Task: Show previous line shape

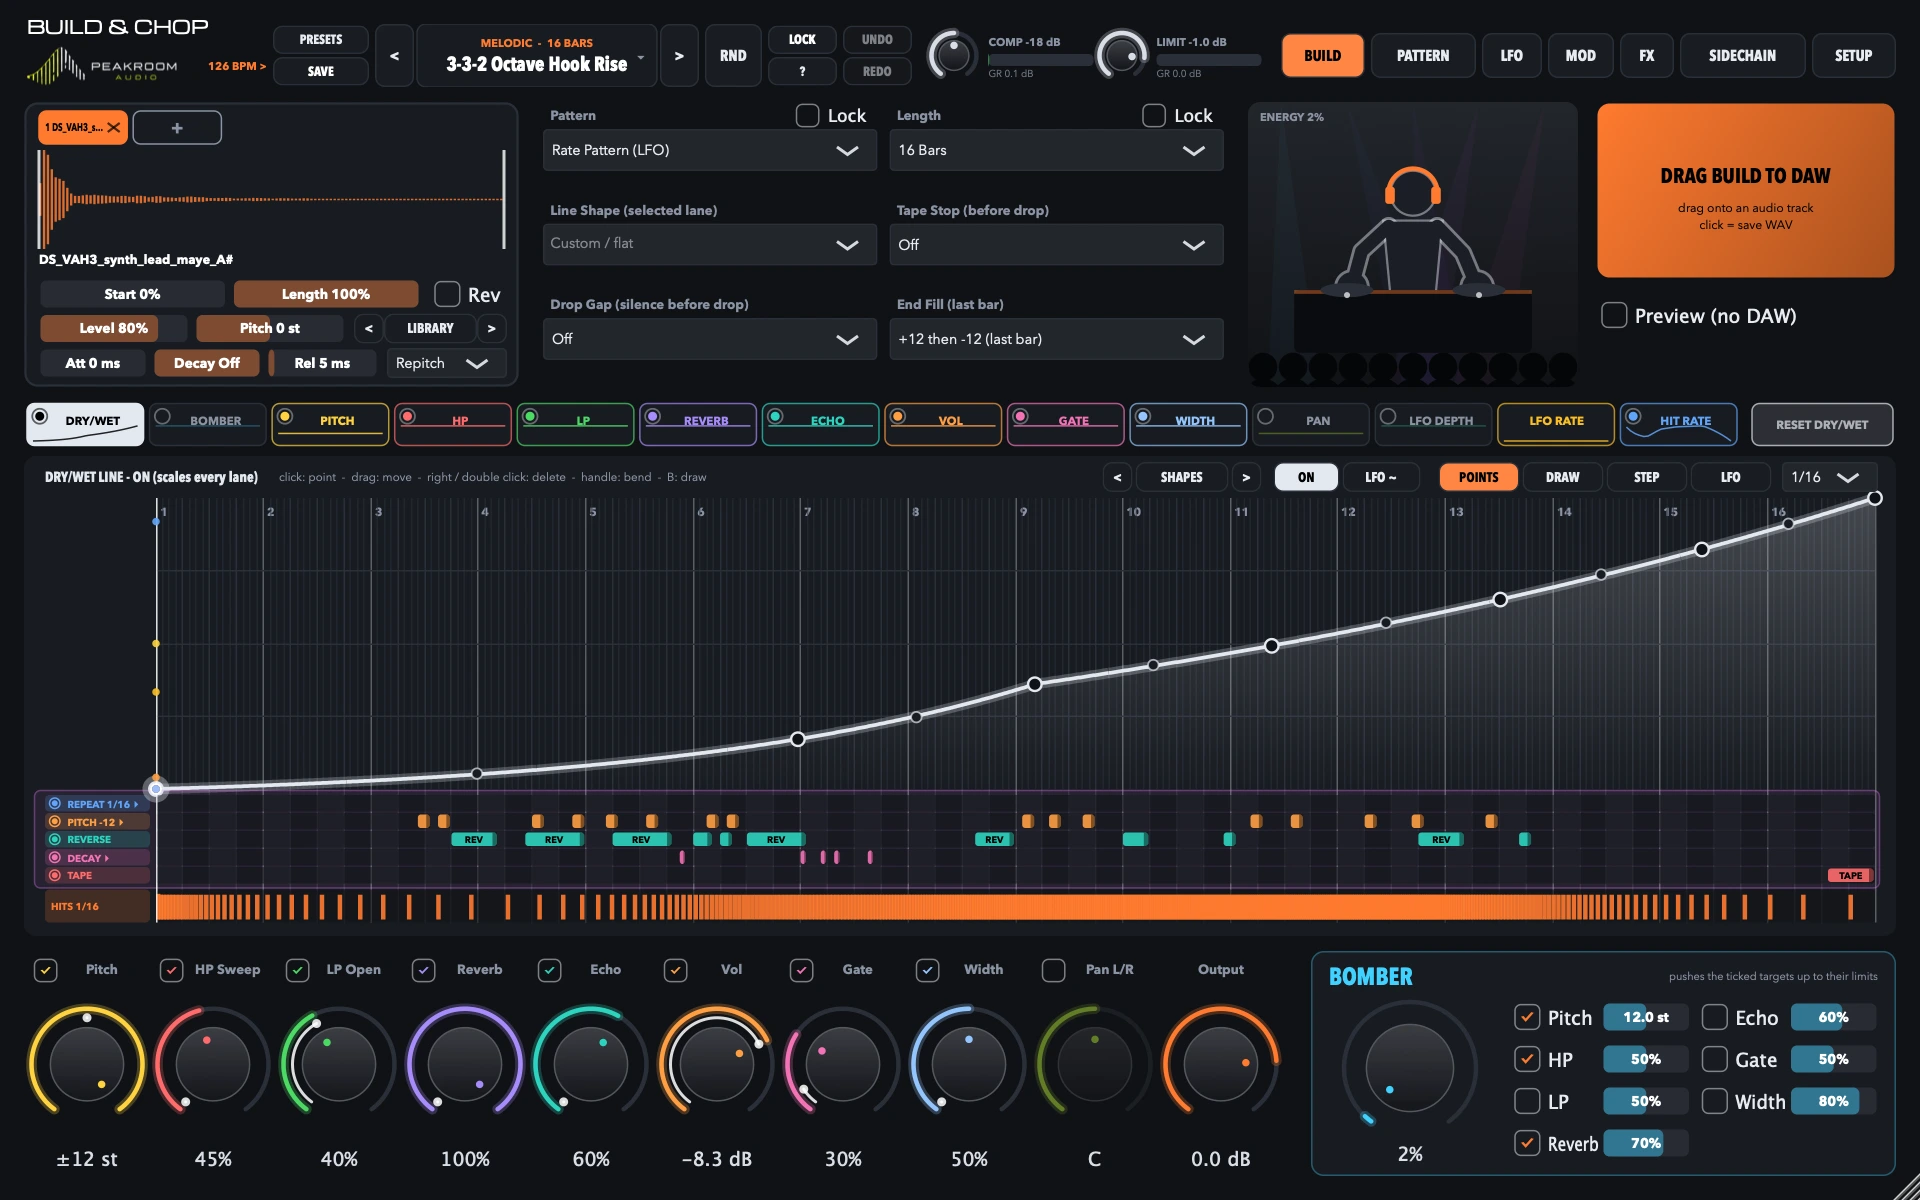Action: tap(1117, 477)
